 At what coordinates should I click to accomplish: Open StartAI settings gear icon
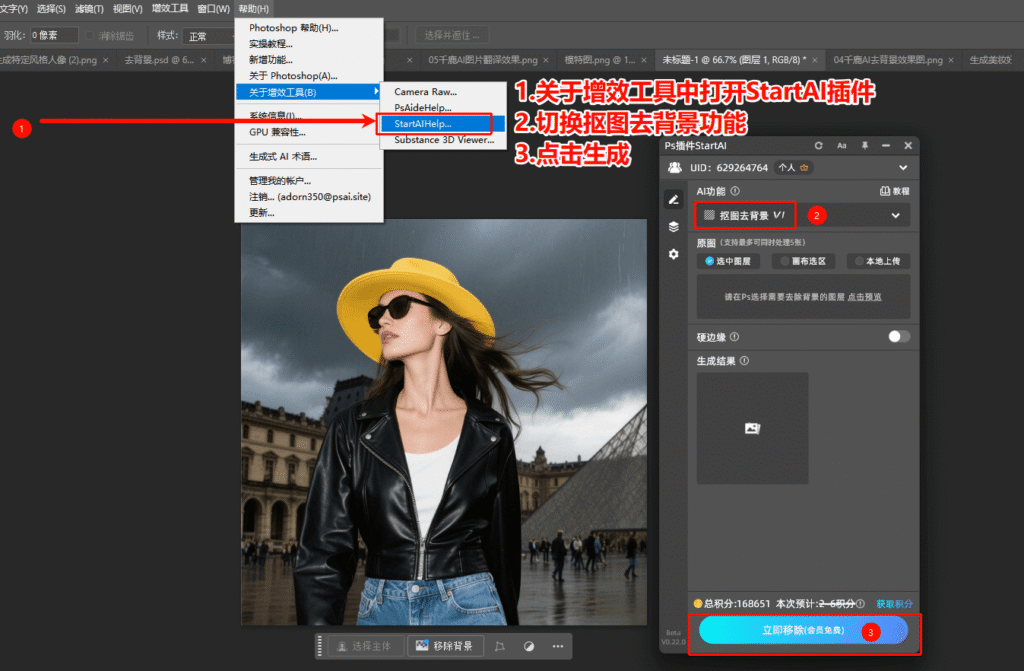click(x=674, y=254)
